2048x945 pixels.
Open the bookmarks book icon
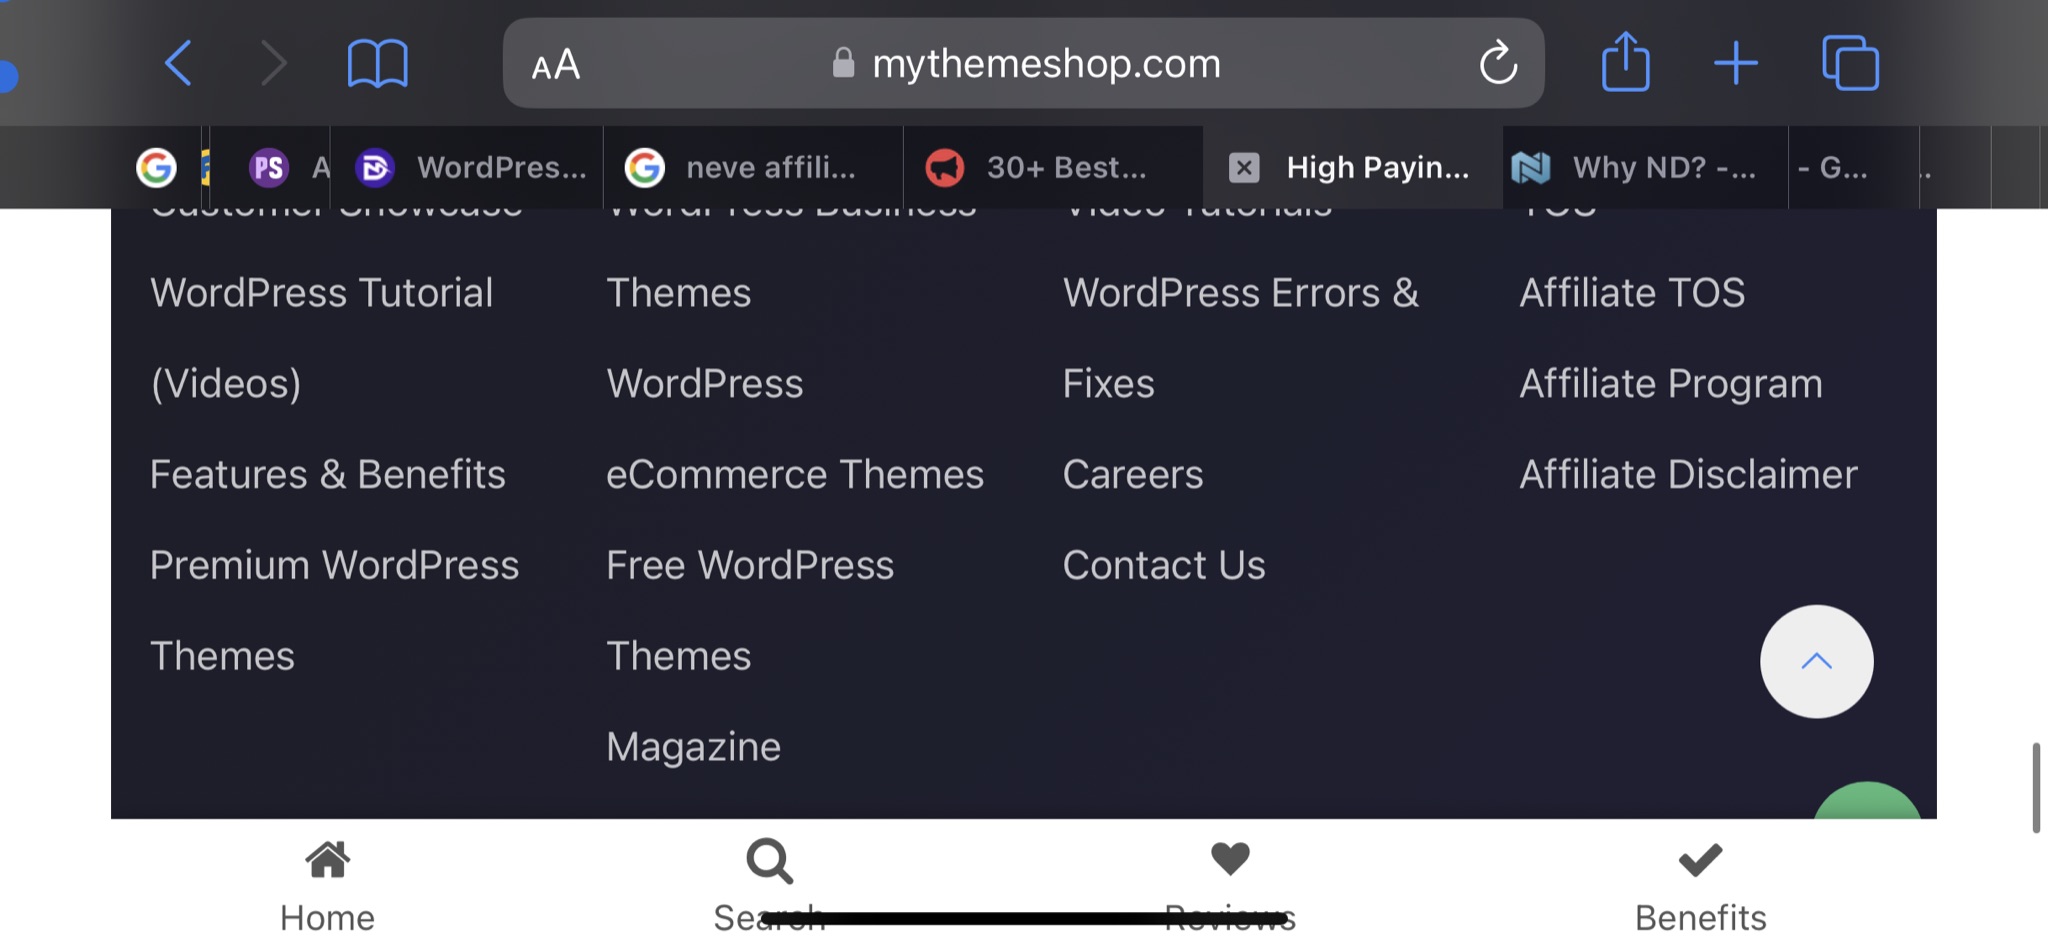pos(377,64)
